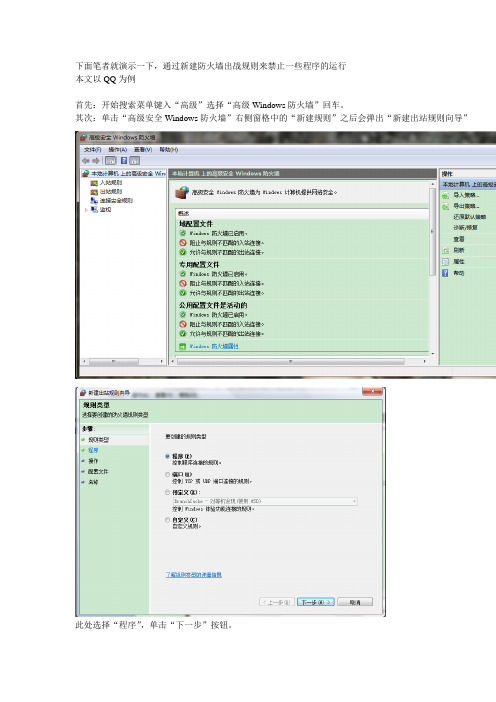Click the 监视 monitor icon
Image resolution: width=496 pixels, height=702 pixels.
[94, 210]
